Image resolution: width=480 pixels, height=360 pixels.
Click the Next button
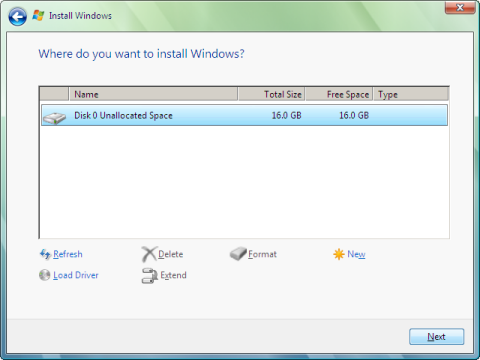coord(436,337)
